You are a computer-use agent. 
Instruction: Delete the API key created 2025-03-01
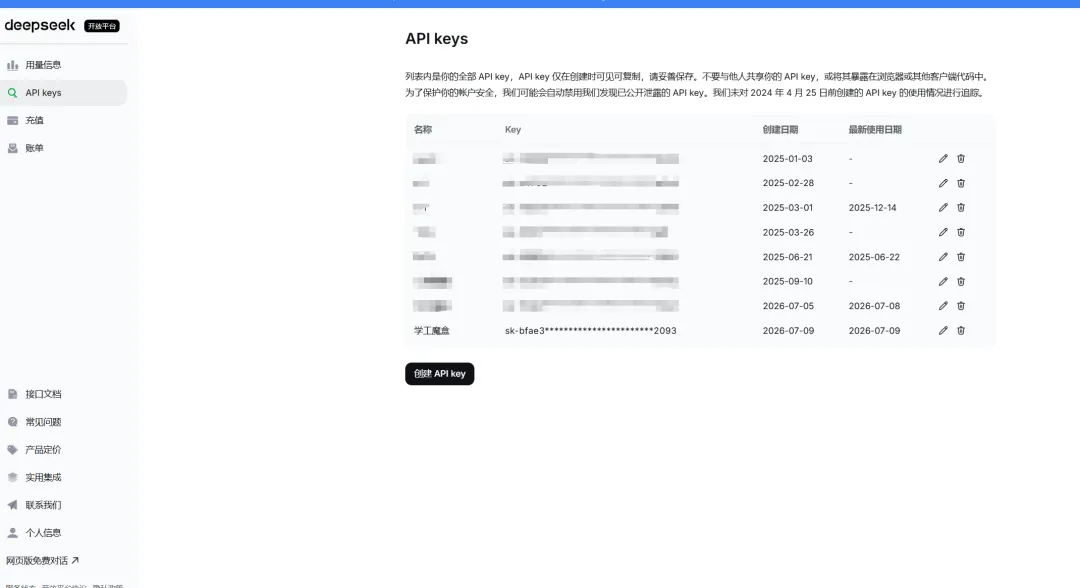coord(961,207)
